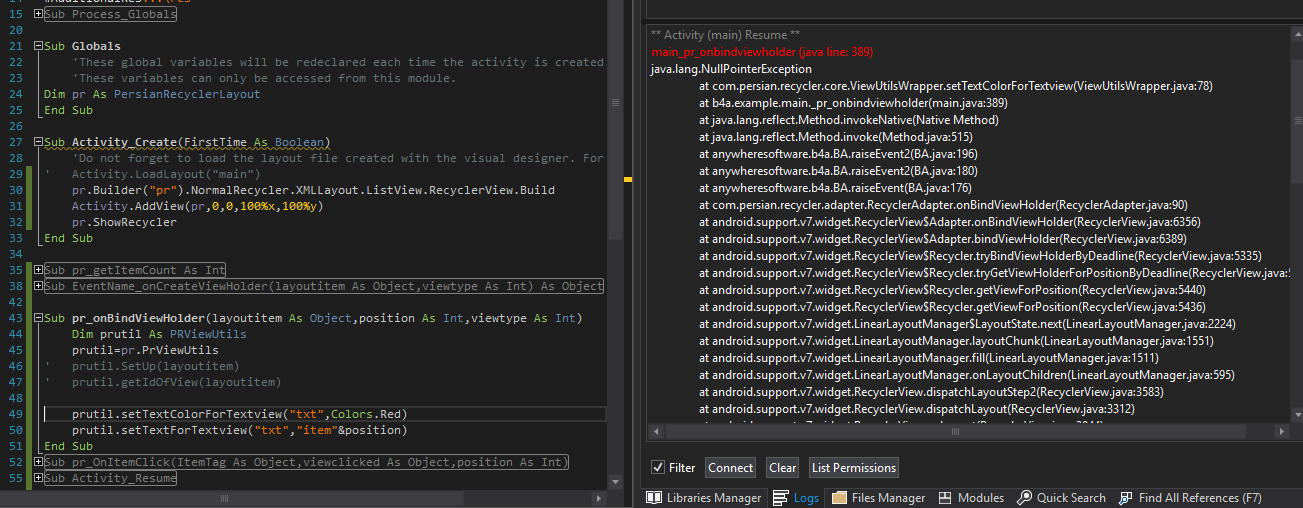Click the logs horizontal scrollbar right arrow
This screenshot has height=508, width=1303.
1282,431
